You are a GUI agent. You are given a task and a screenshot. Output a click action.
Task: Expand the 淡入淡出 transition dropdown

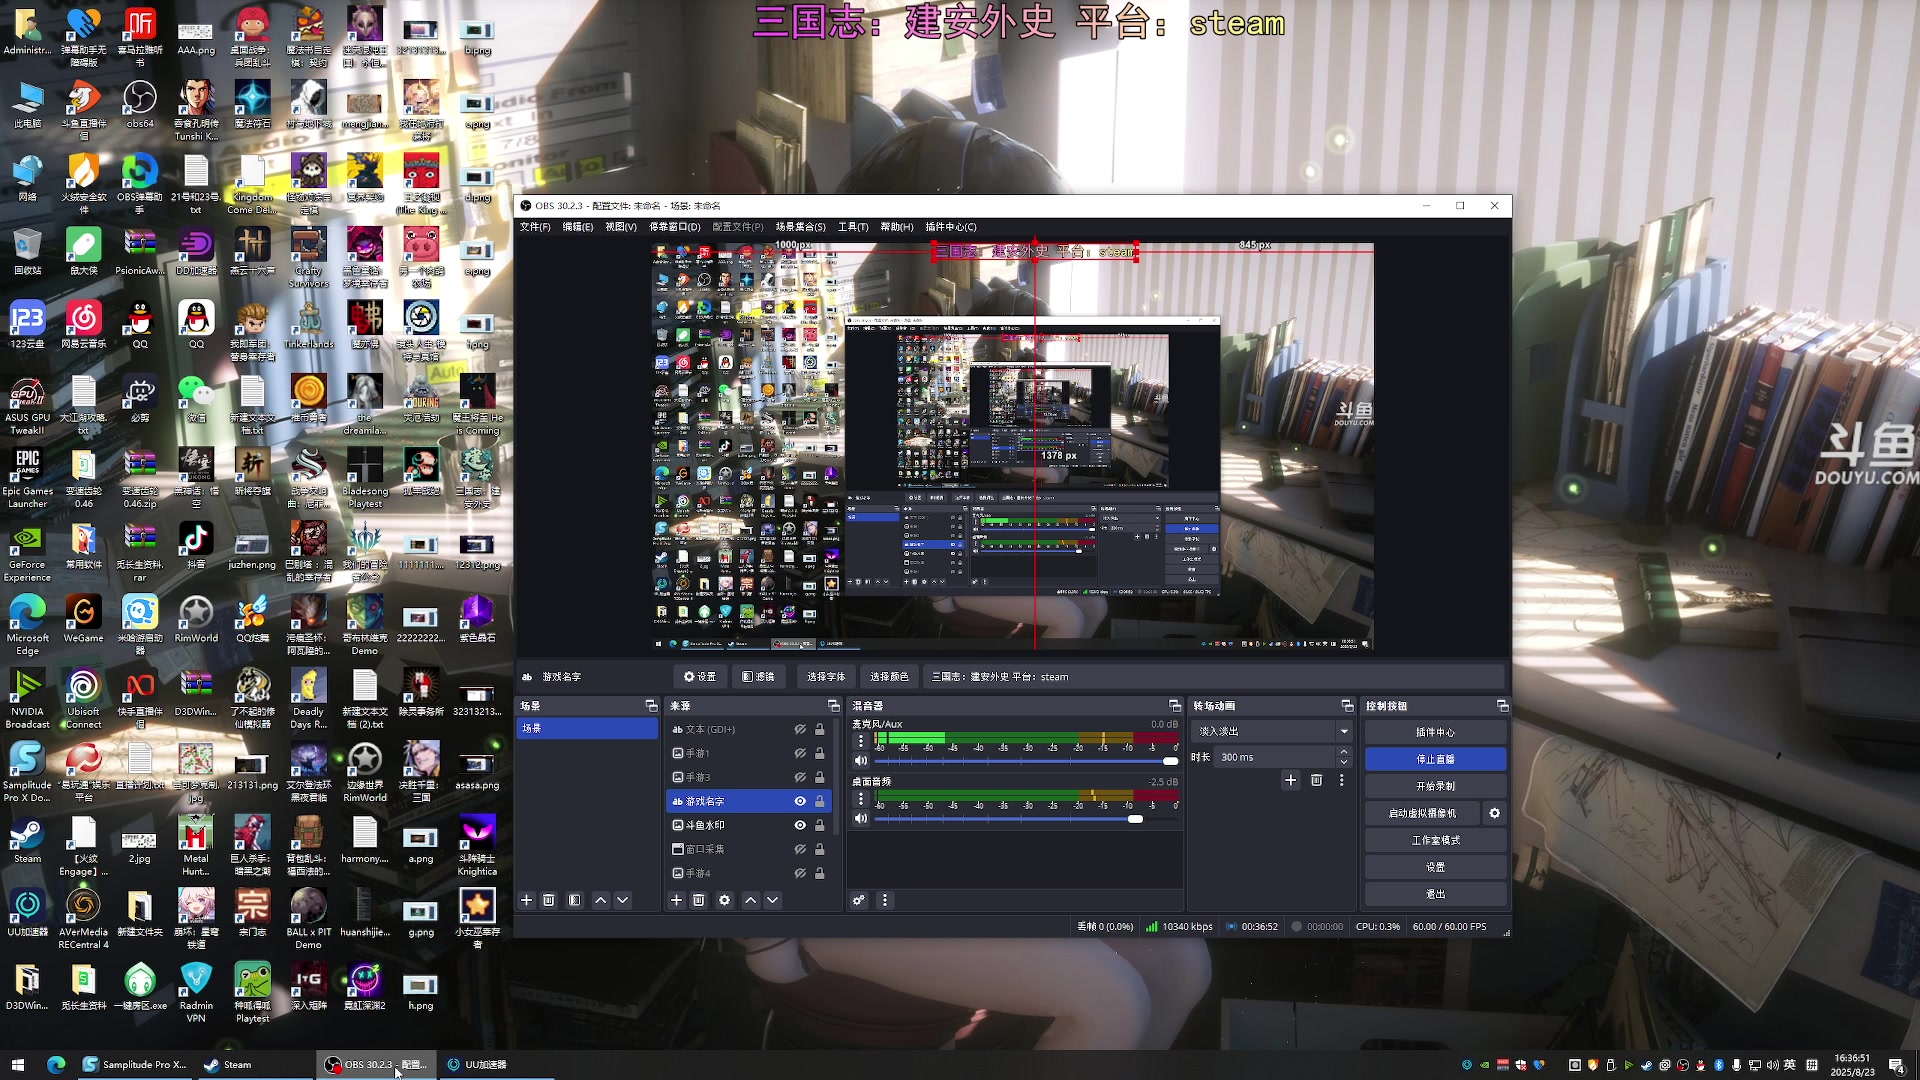point(1344,731)
